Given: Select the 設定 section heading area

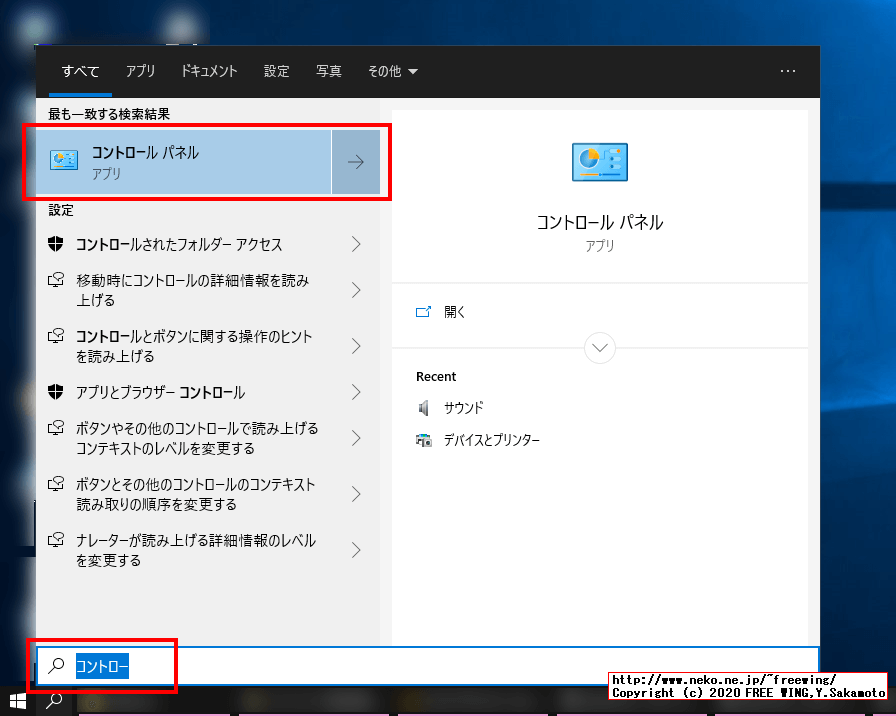Looking at the screenshot, I should [59, 210].
